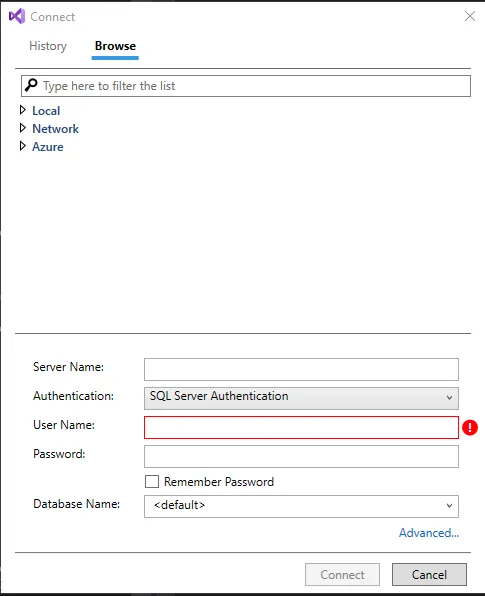Click the Visual Studio logo icon
The image size is (485, 596).
coord(17,16)
